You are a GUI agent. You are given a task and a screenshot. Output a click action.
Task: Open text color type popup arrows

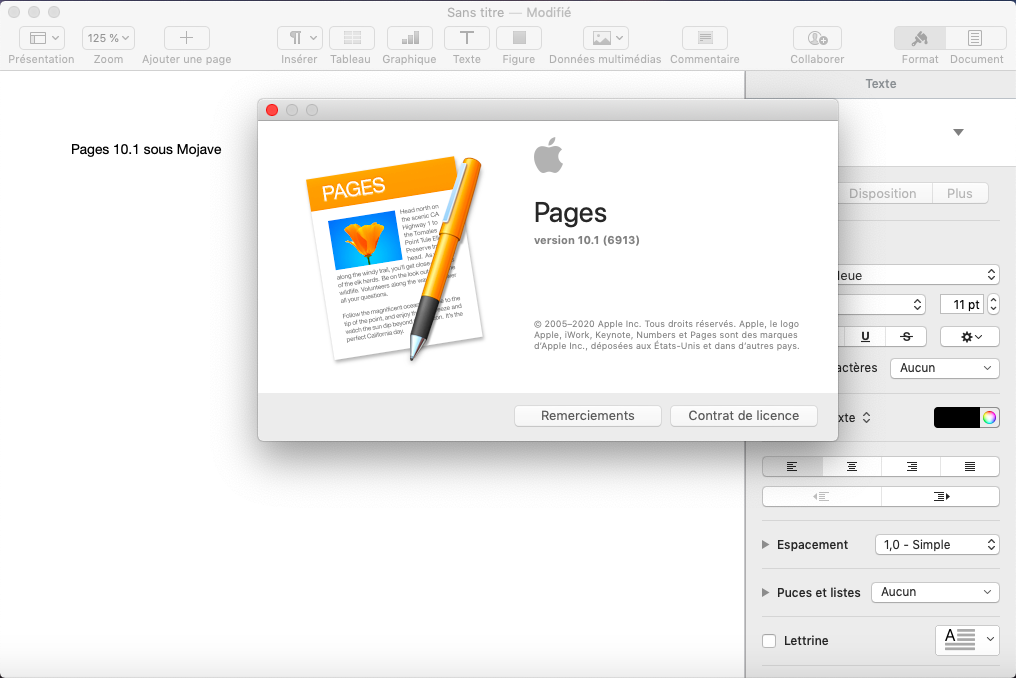click(x=866, y=418)
